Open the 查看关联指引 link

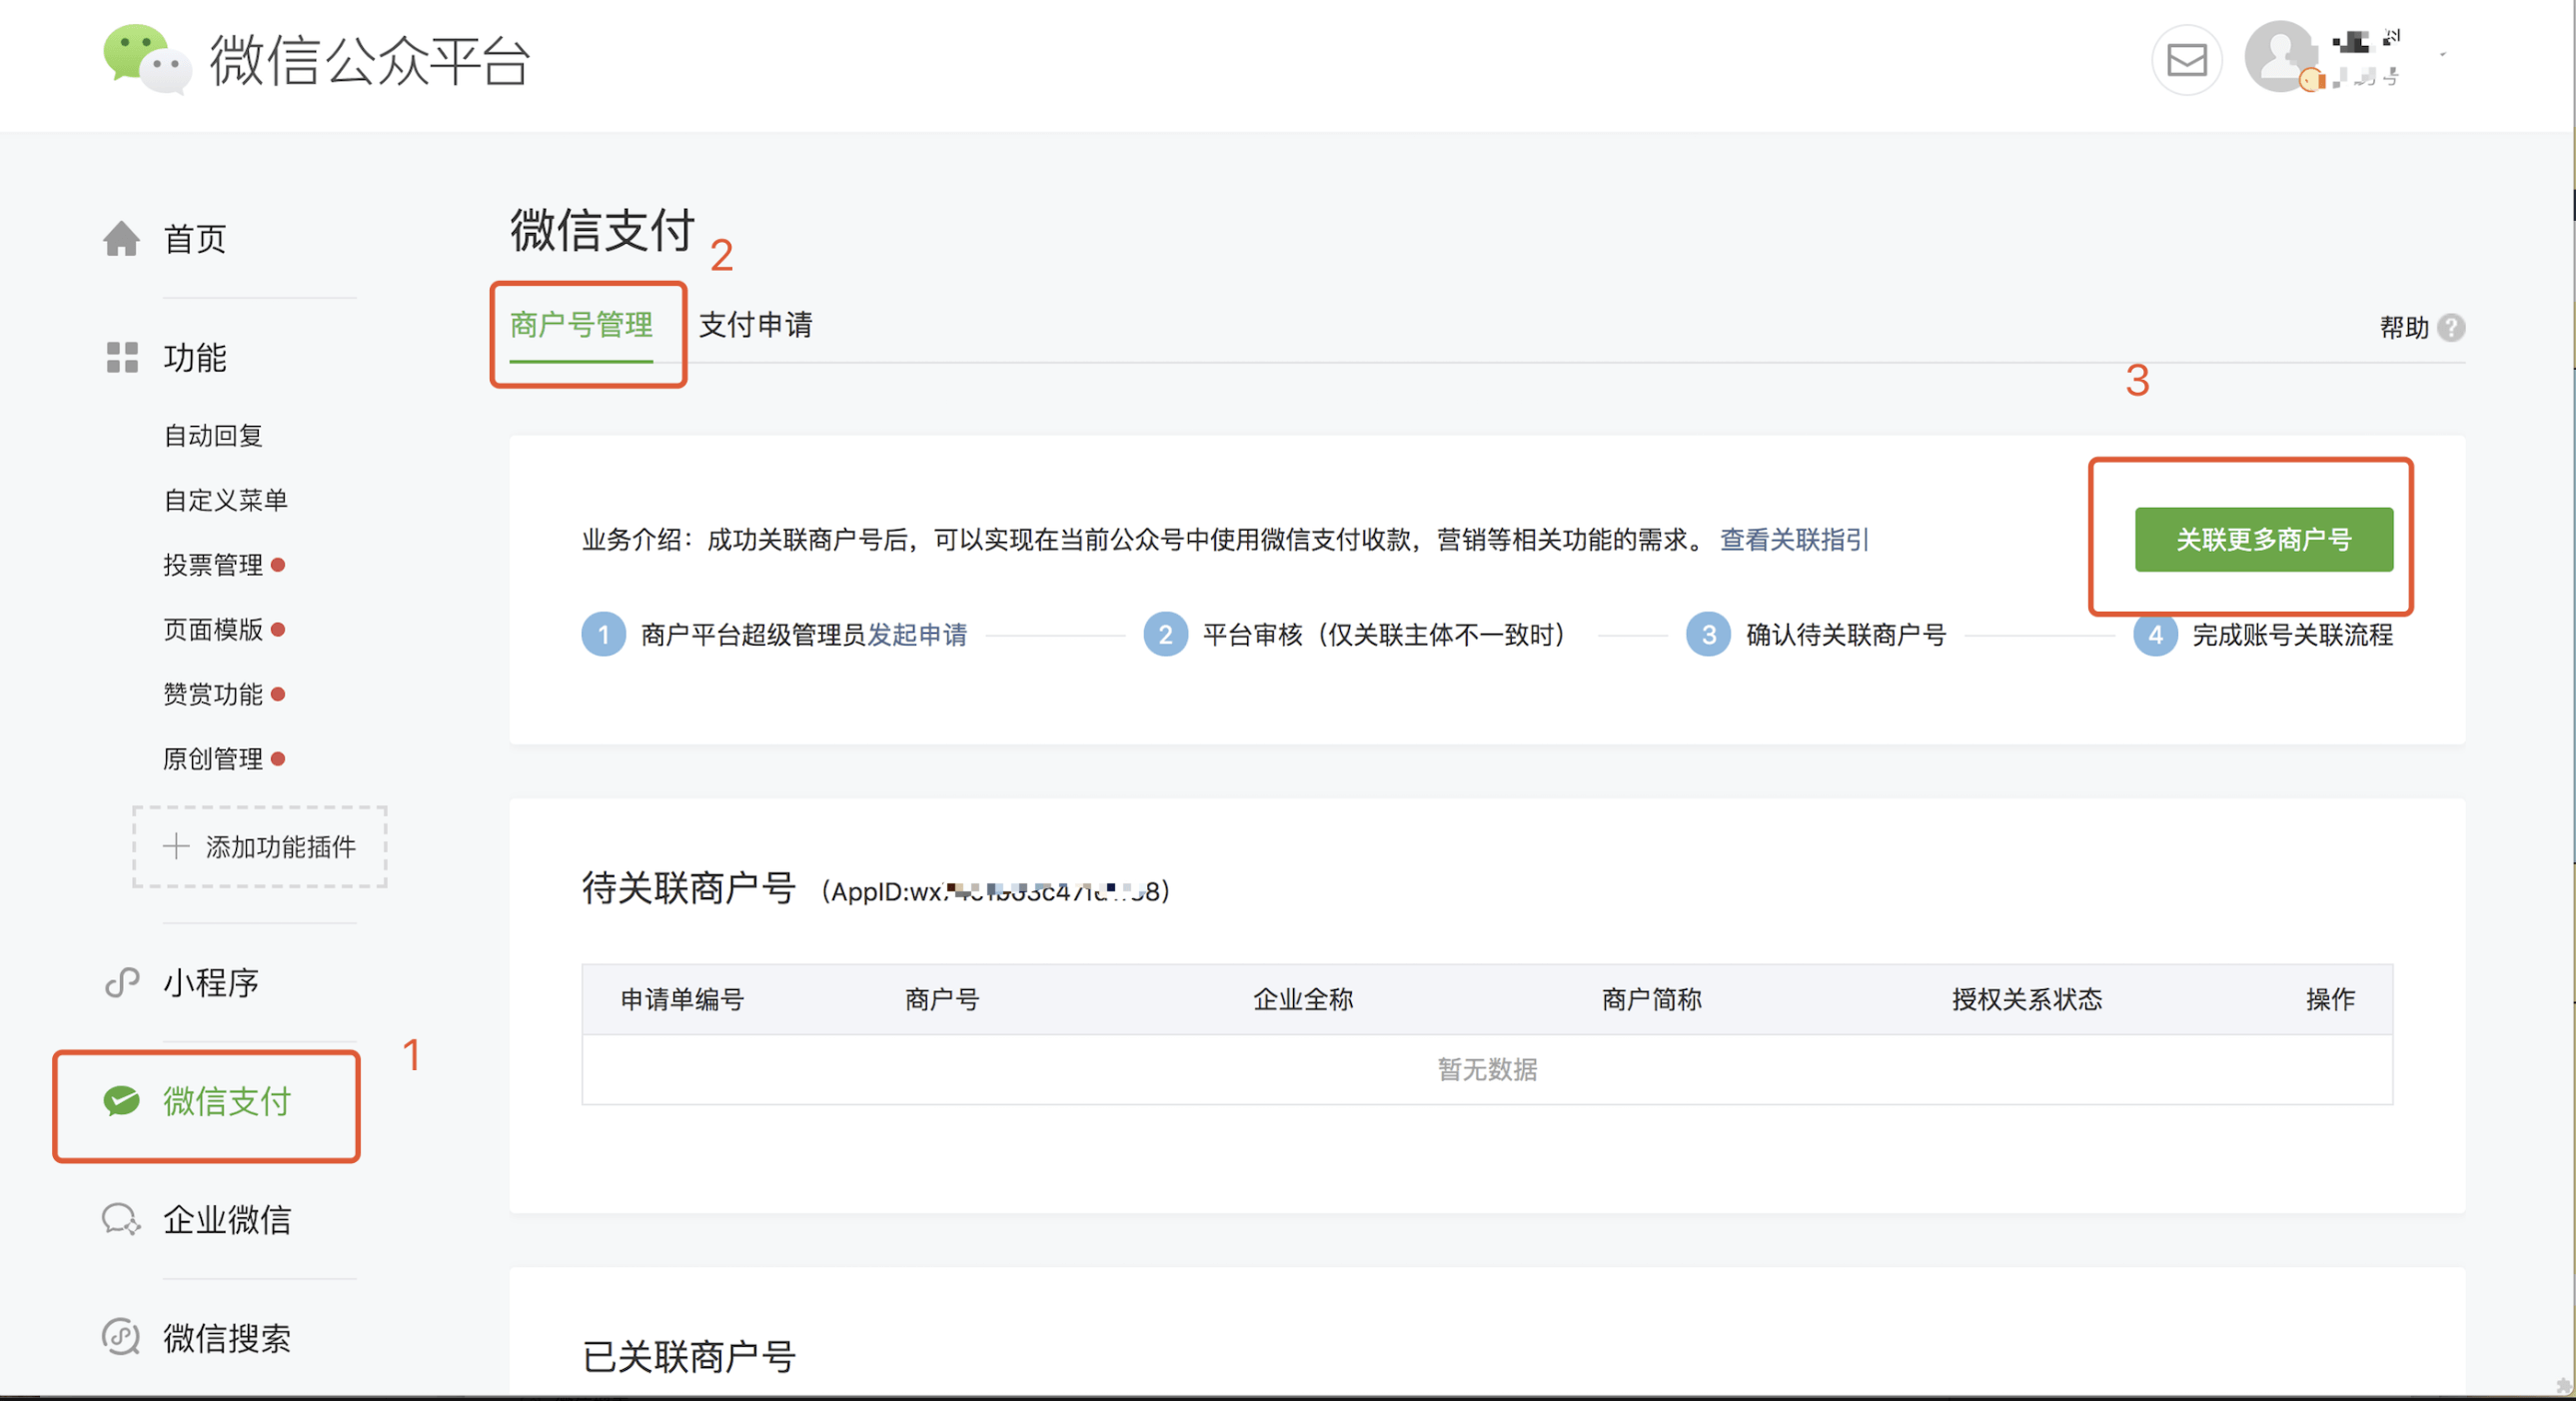[x=1794, y=540]
